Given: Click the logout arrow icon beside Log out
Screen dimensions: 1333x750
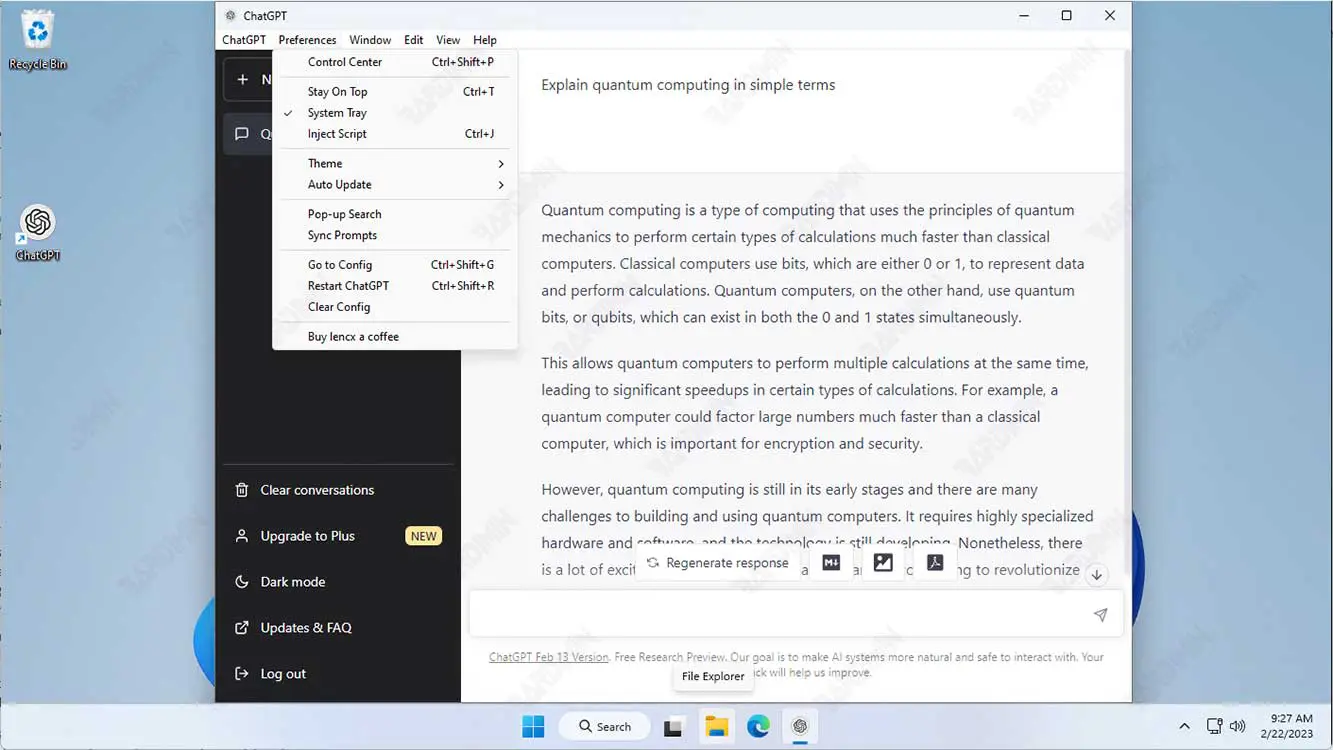Looking at the screenshot, I should point(241,674).
